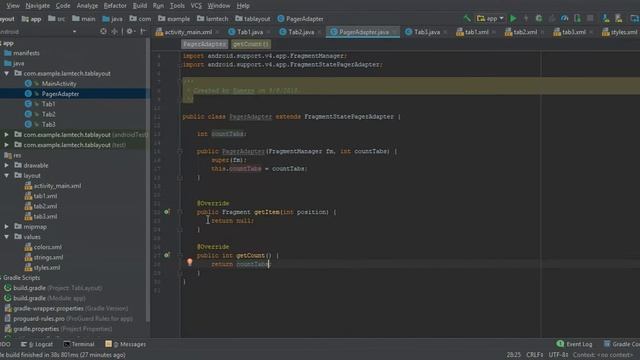Close the PagerAdapter.java tab
This screenshot has width=640, height=360.
pos(394,32)
